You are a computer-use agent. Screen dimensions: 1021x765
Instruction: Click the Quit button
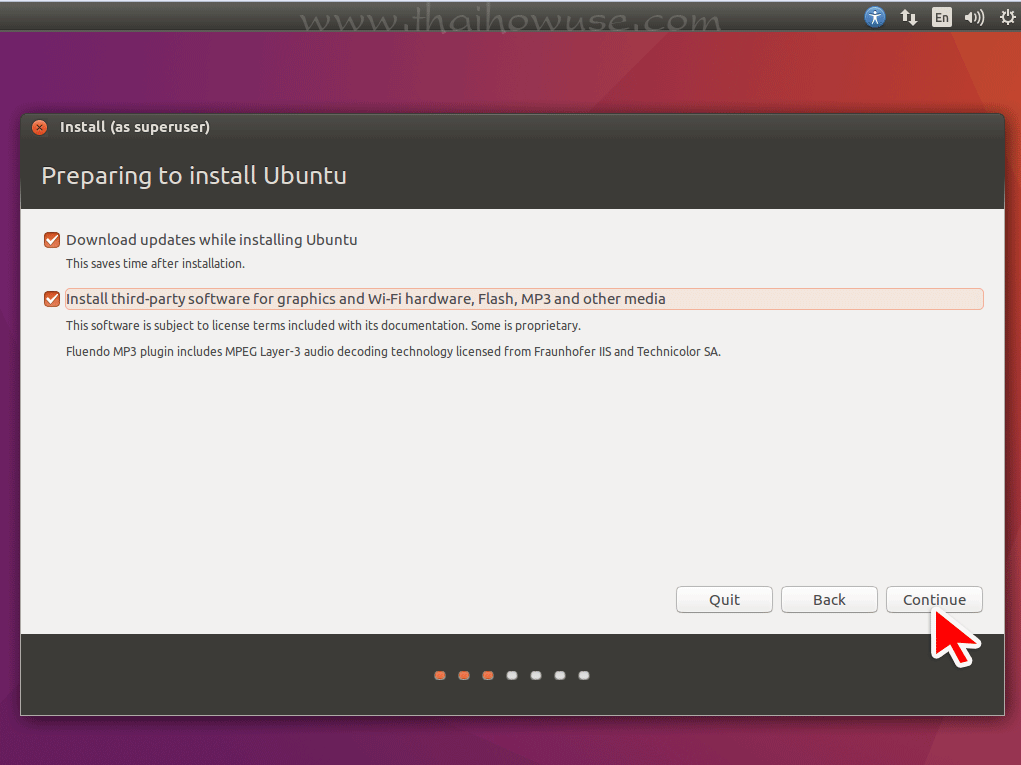(x=724, y=600)
